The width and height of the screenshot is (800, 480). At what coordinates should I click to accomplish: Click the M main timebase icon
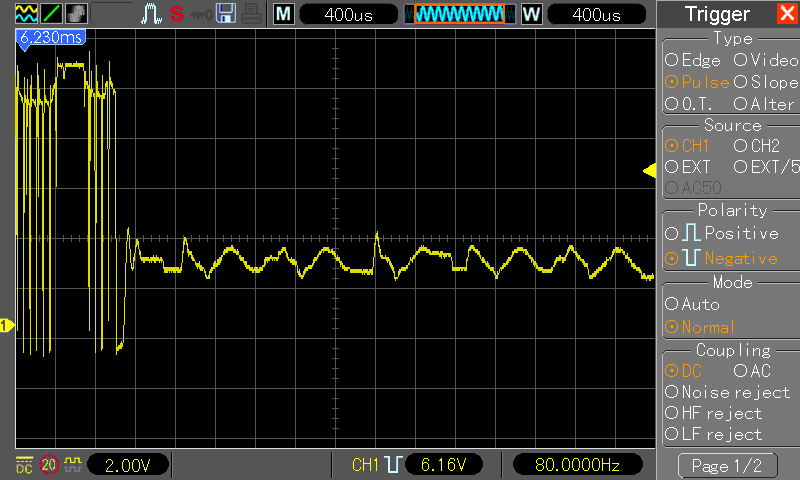pyautogui.click(x=284, y=14)
